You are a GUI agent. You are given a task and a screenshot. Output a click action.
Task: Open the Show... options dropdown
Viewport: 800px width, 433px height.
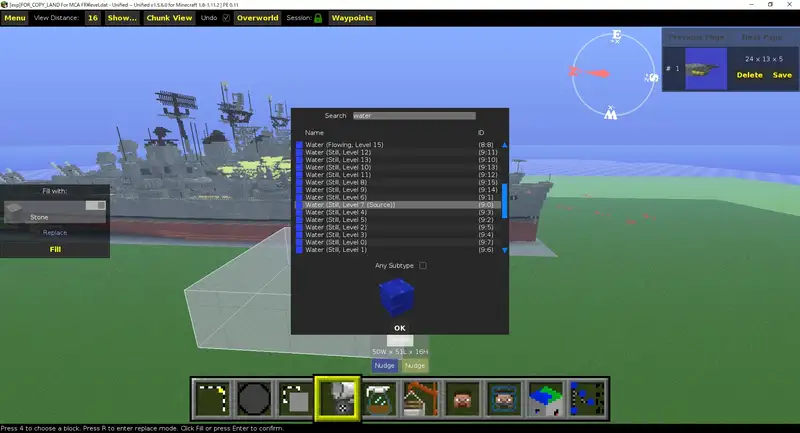[122, 18]
